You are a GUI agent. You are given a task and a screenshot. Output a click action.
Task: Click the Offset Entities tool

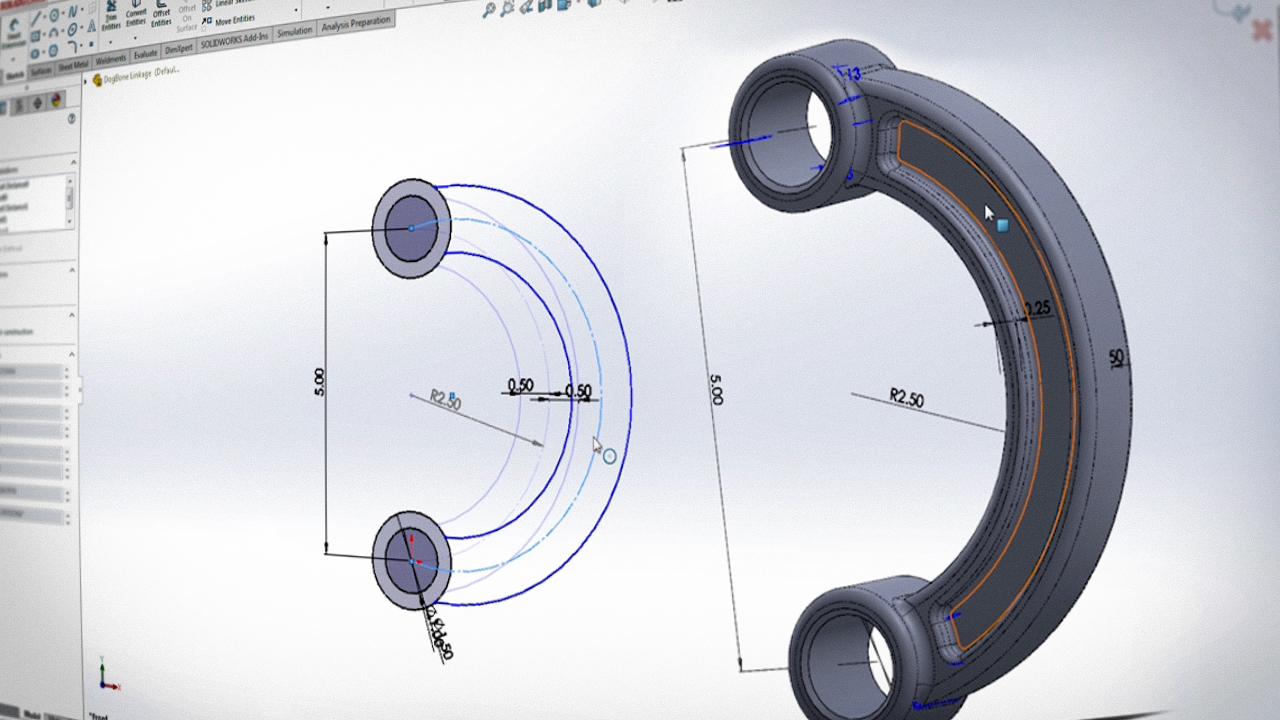(x=161, y=14)
